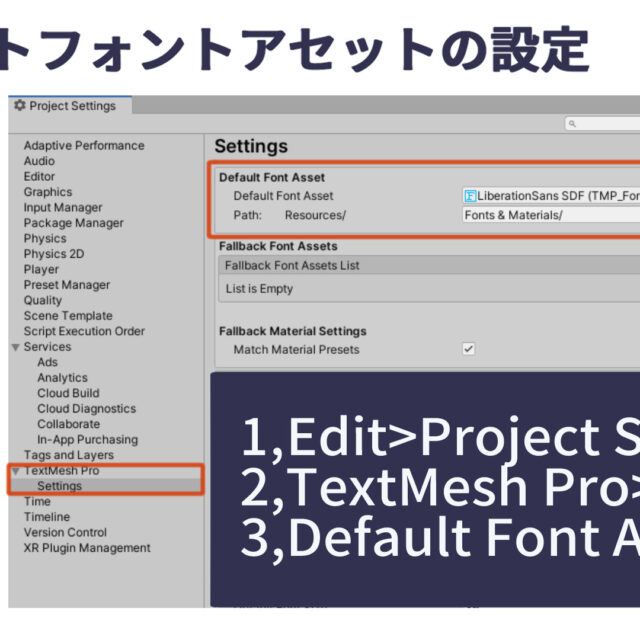
Task: Select the Audio category
Action: click(x=39, y=161)
